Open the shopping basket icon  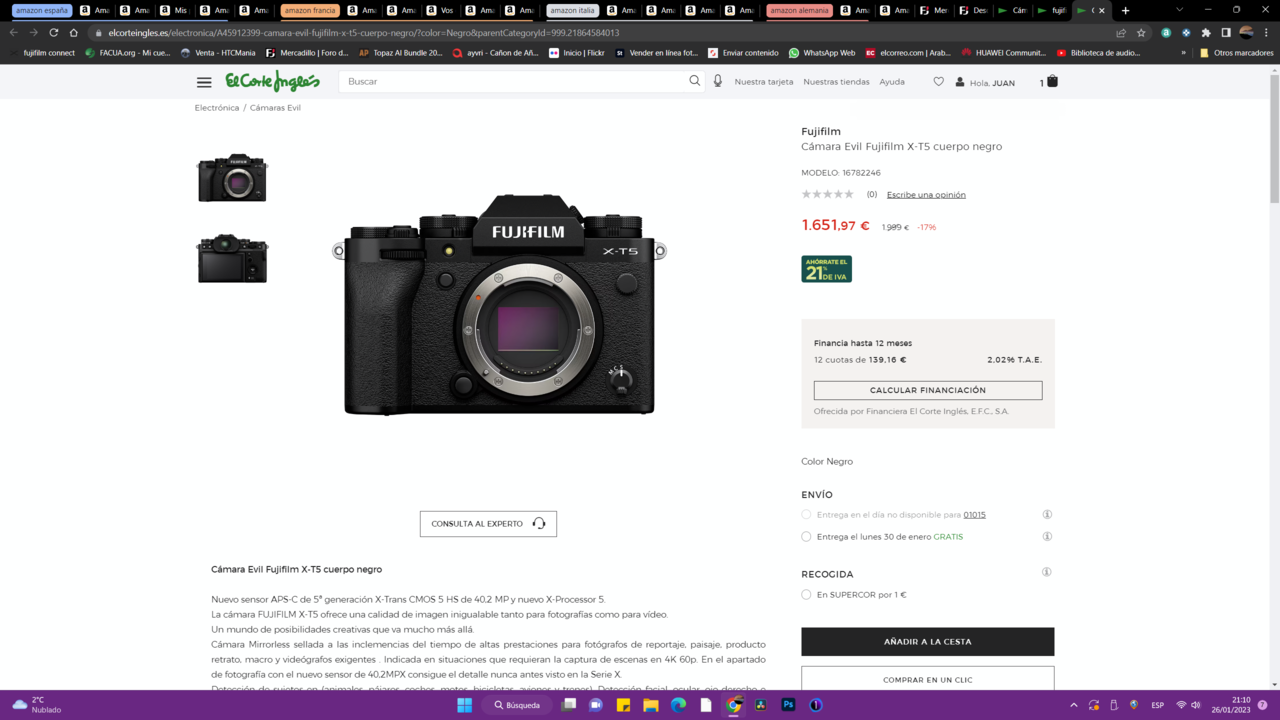tap(1052, 81)
